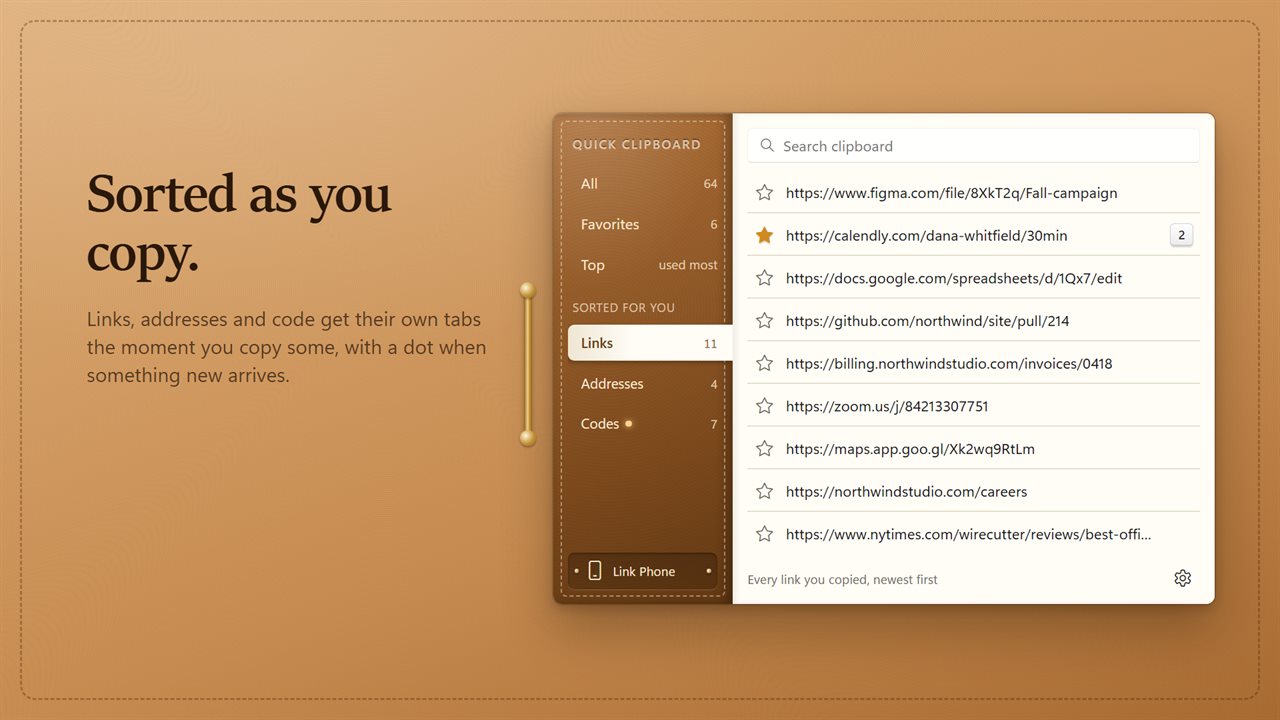Select the figma.com Fall-campaign URL

[951, 193]
